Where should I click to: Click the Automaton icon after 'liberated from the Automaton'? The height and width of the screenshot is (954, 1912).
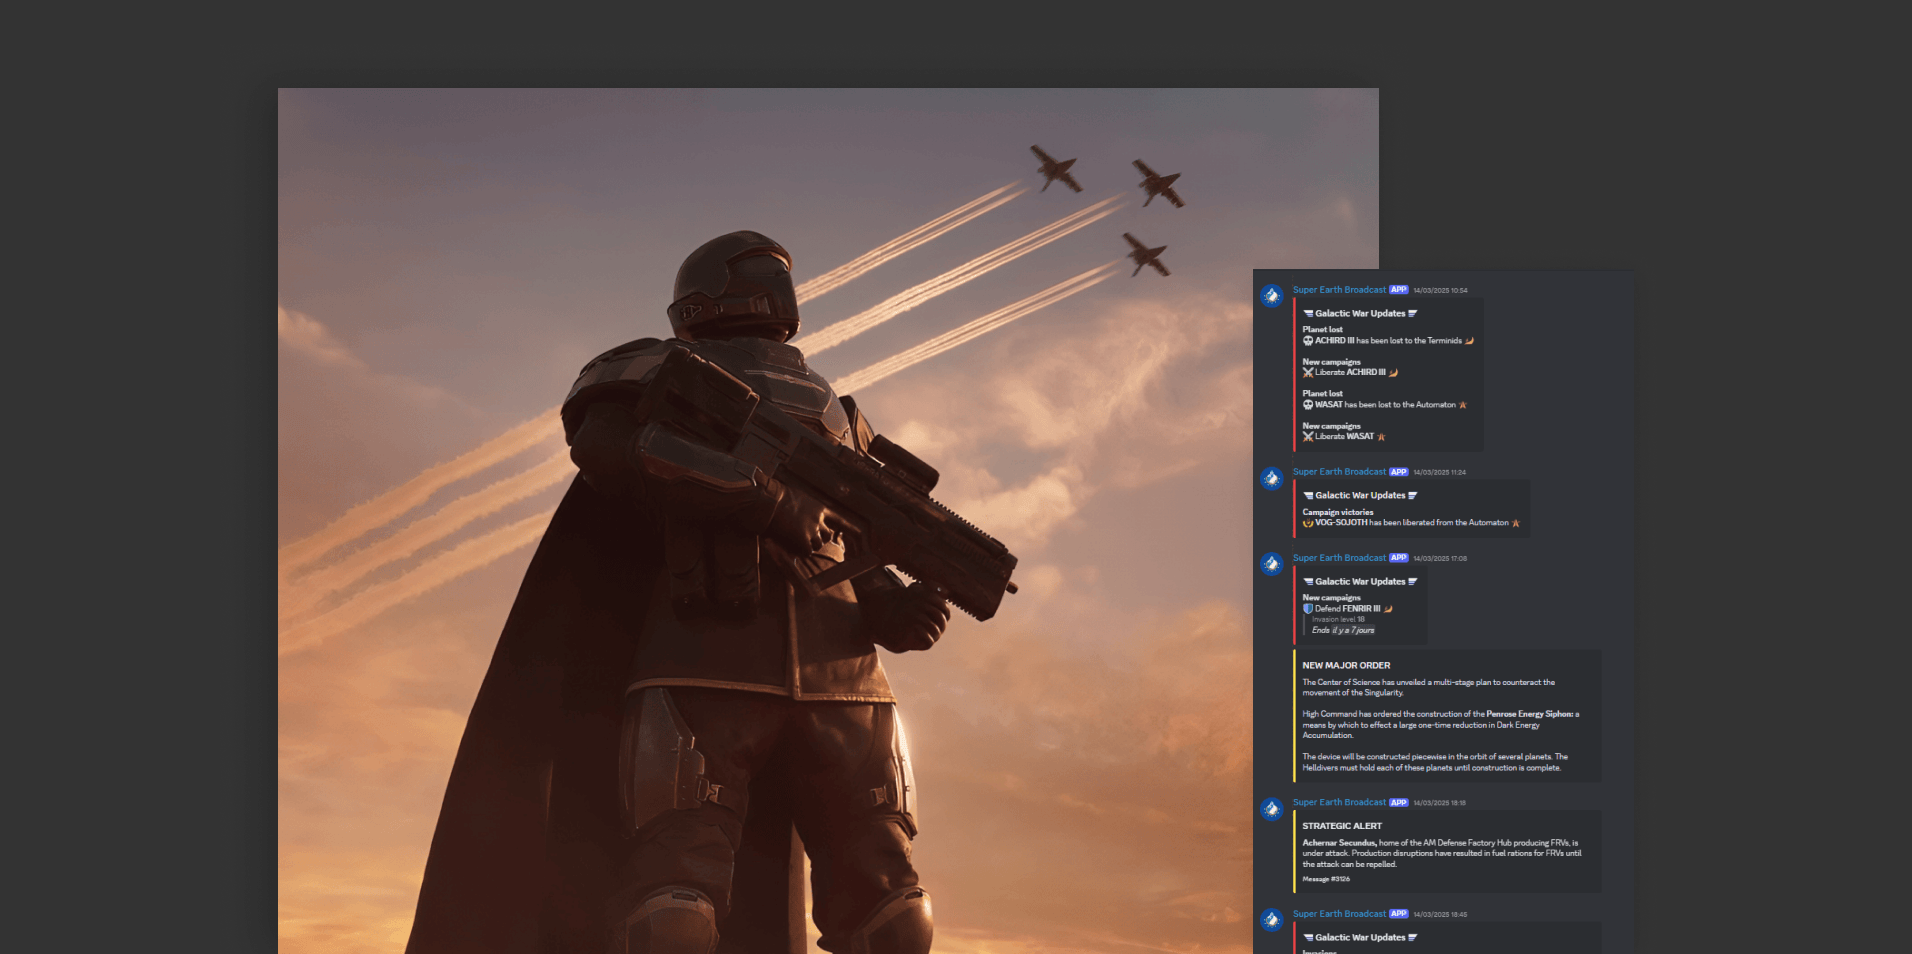pos(1516,522)
